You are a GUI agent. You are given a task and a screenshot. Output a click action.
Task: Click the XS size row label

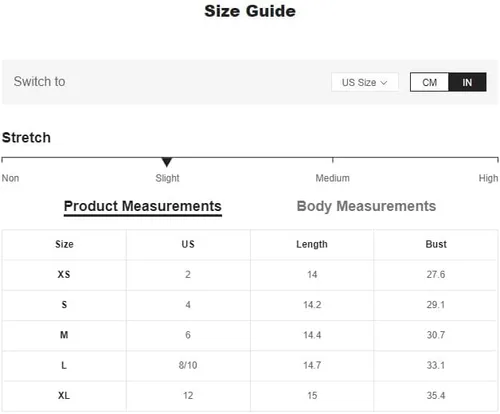pos(64,274)
